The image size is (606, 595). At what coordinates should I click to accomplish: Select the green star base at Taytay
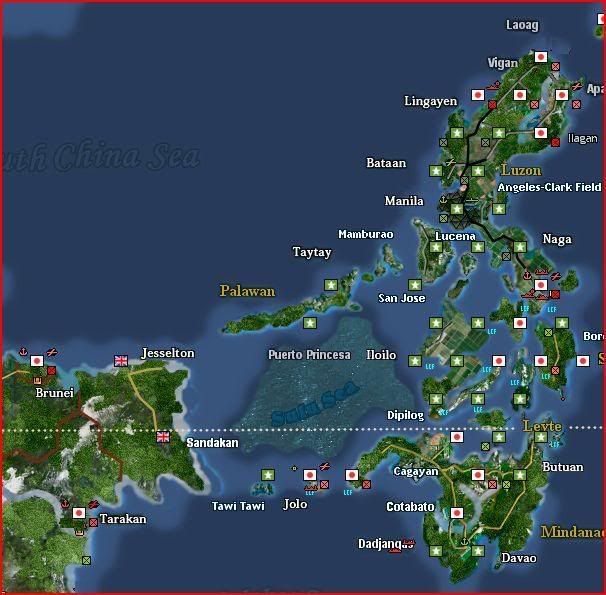[331, 285]
